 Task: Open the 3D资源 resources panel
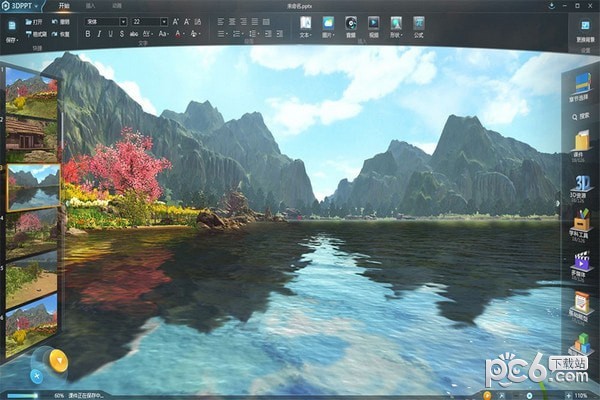[582, 186]
